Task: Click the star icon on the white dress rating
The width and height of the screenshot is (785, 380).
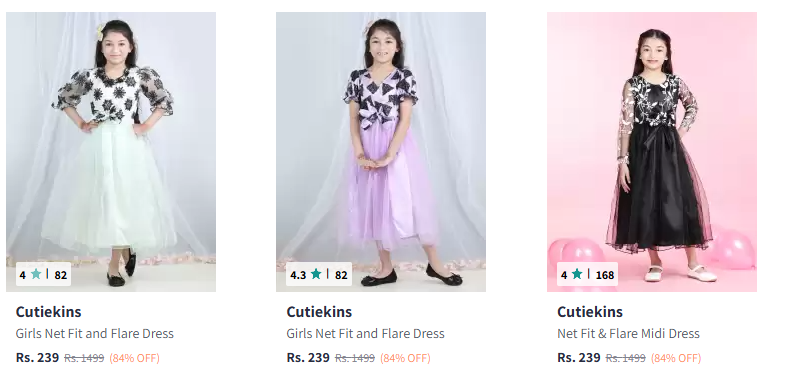Action: point(36,274)
